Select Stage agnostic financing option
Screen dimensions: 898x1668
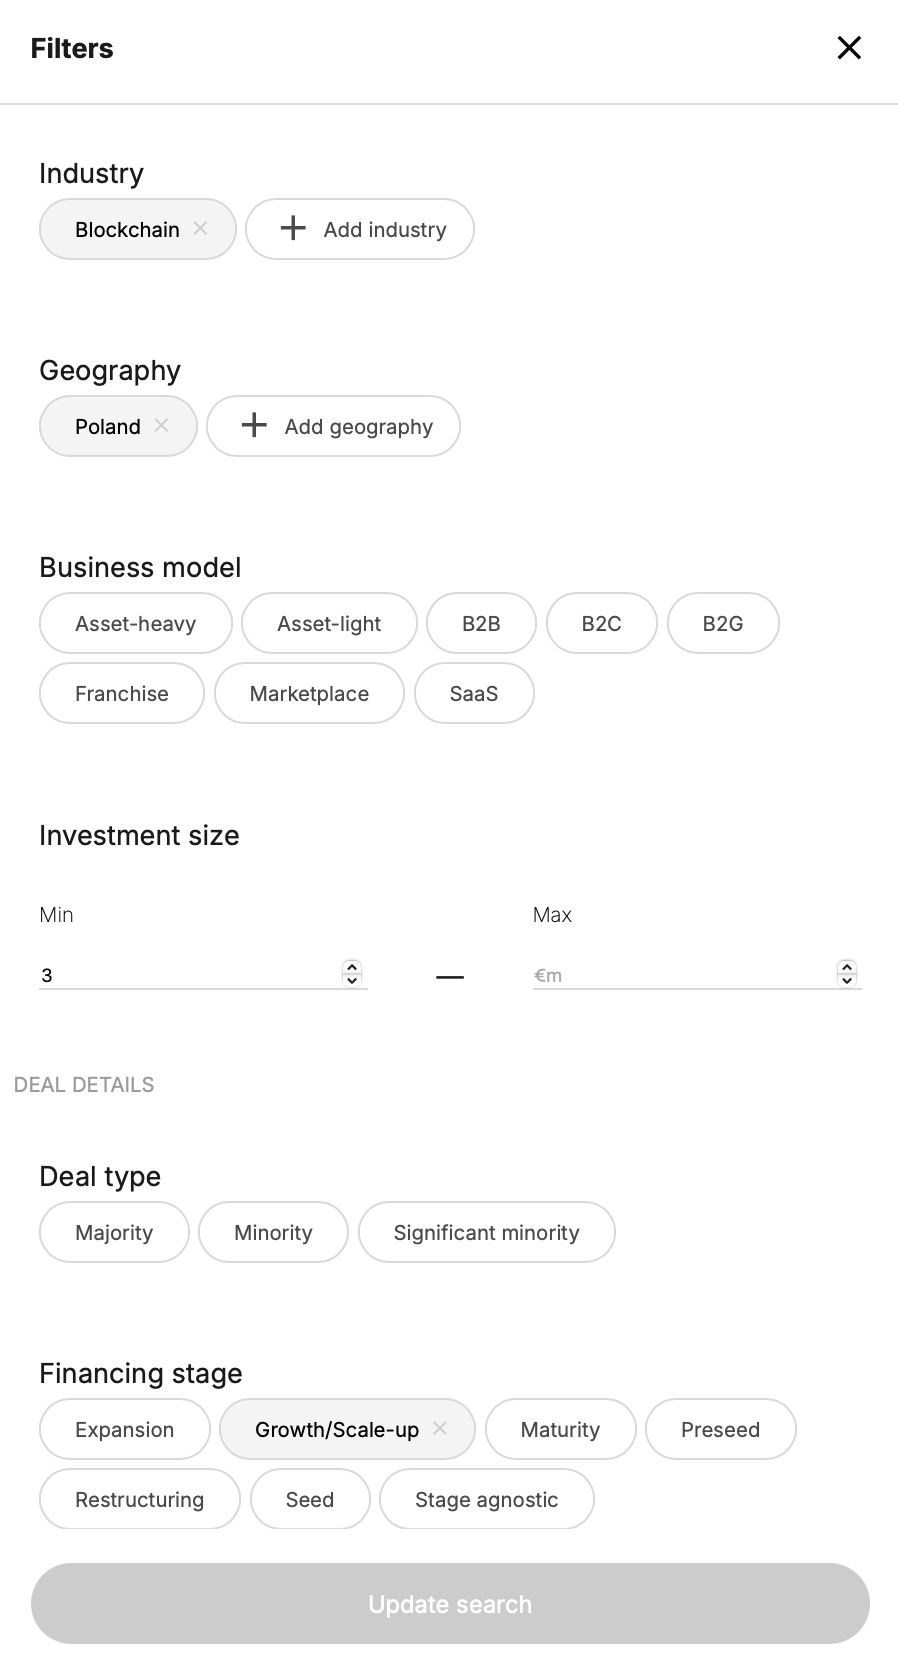(486, 1499)
